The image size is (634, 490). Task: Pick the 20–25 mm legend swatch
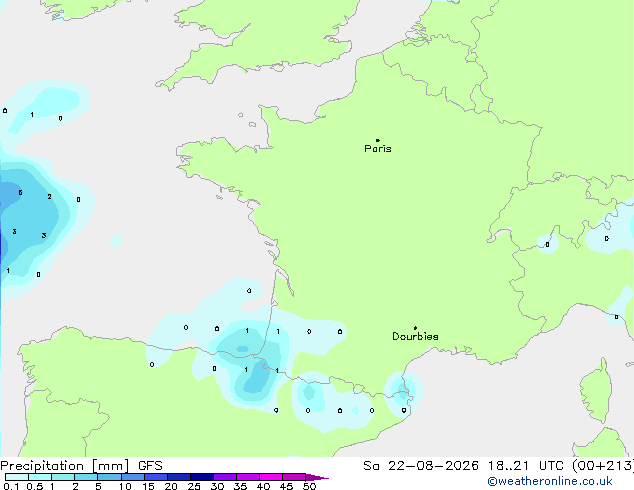click(x=178, y=477)
